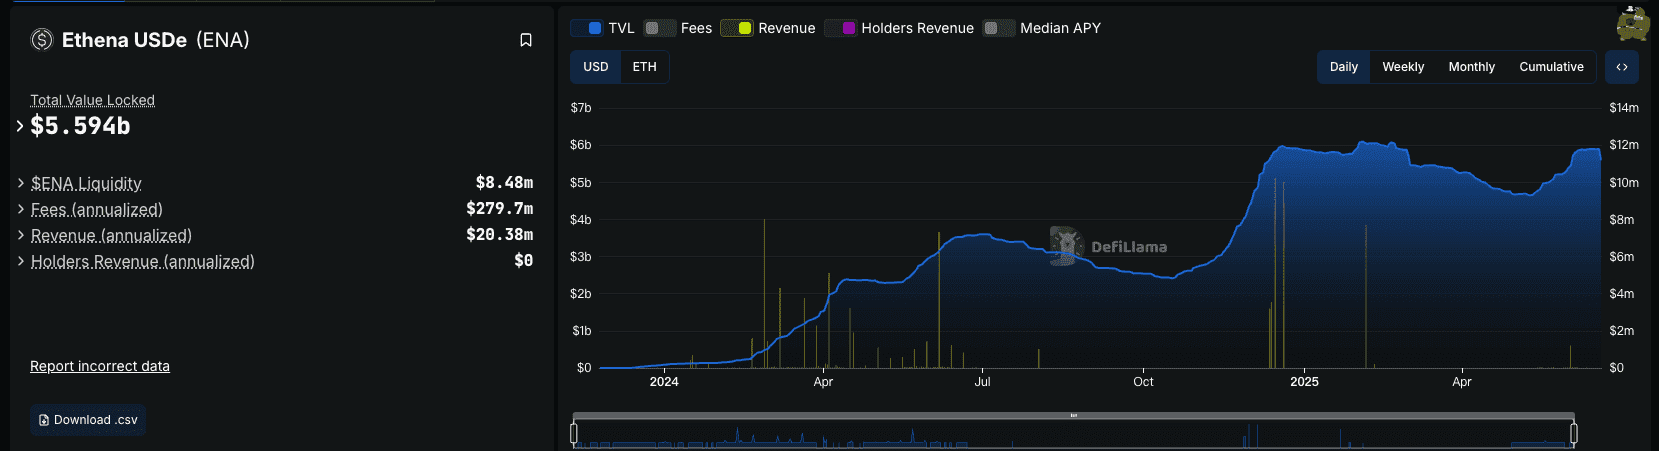Click the Ethena USDe title text
1659x451 pixels.
[x=124, y=40]
